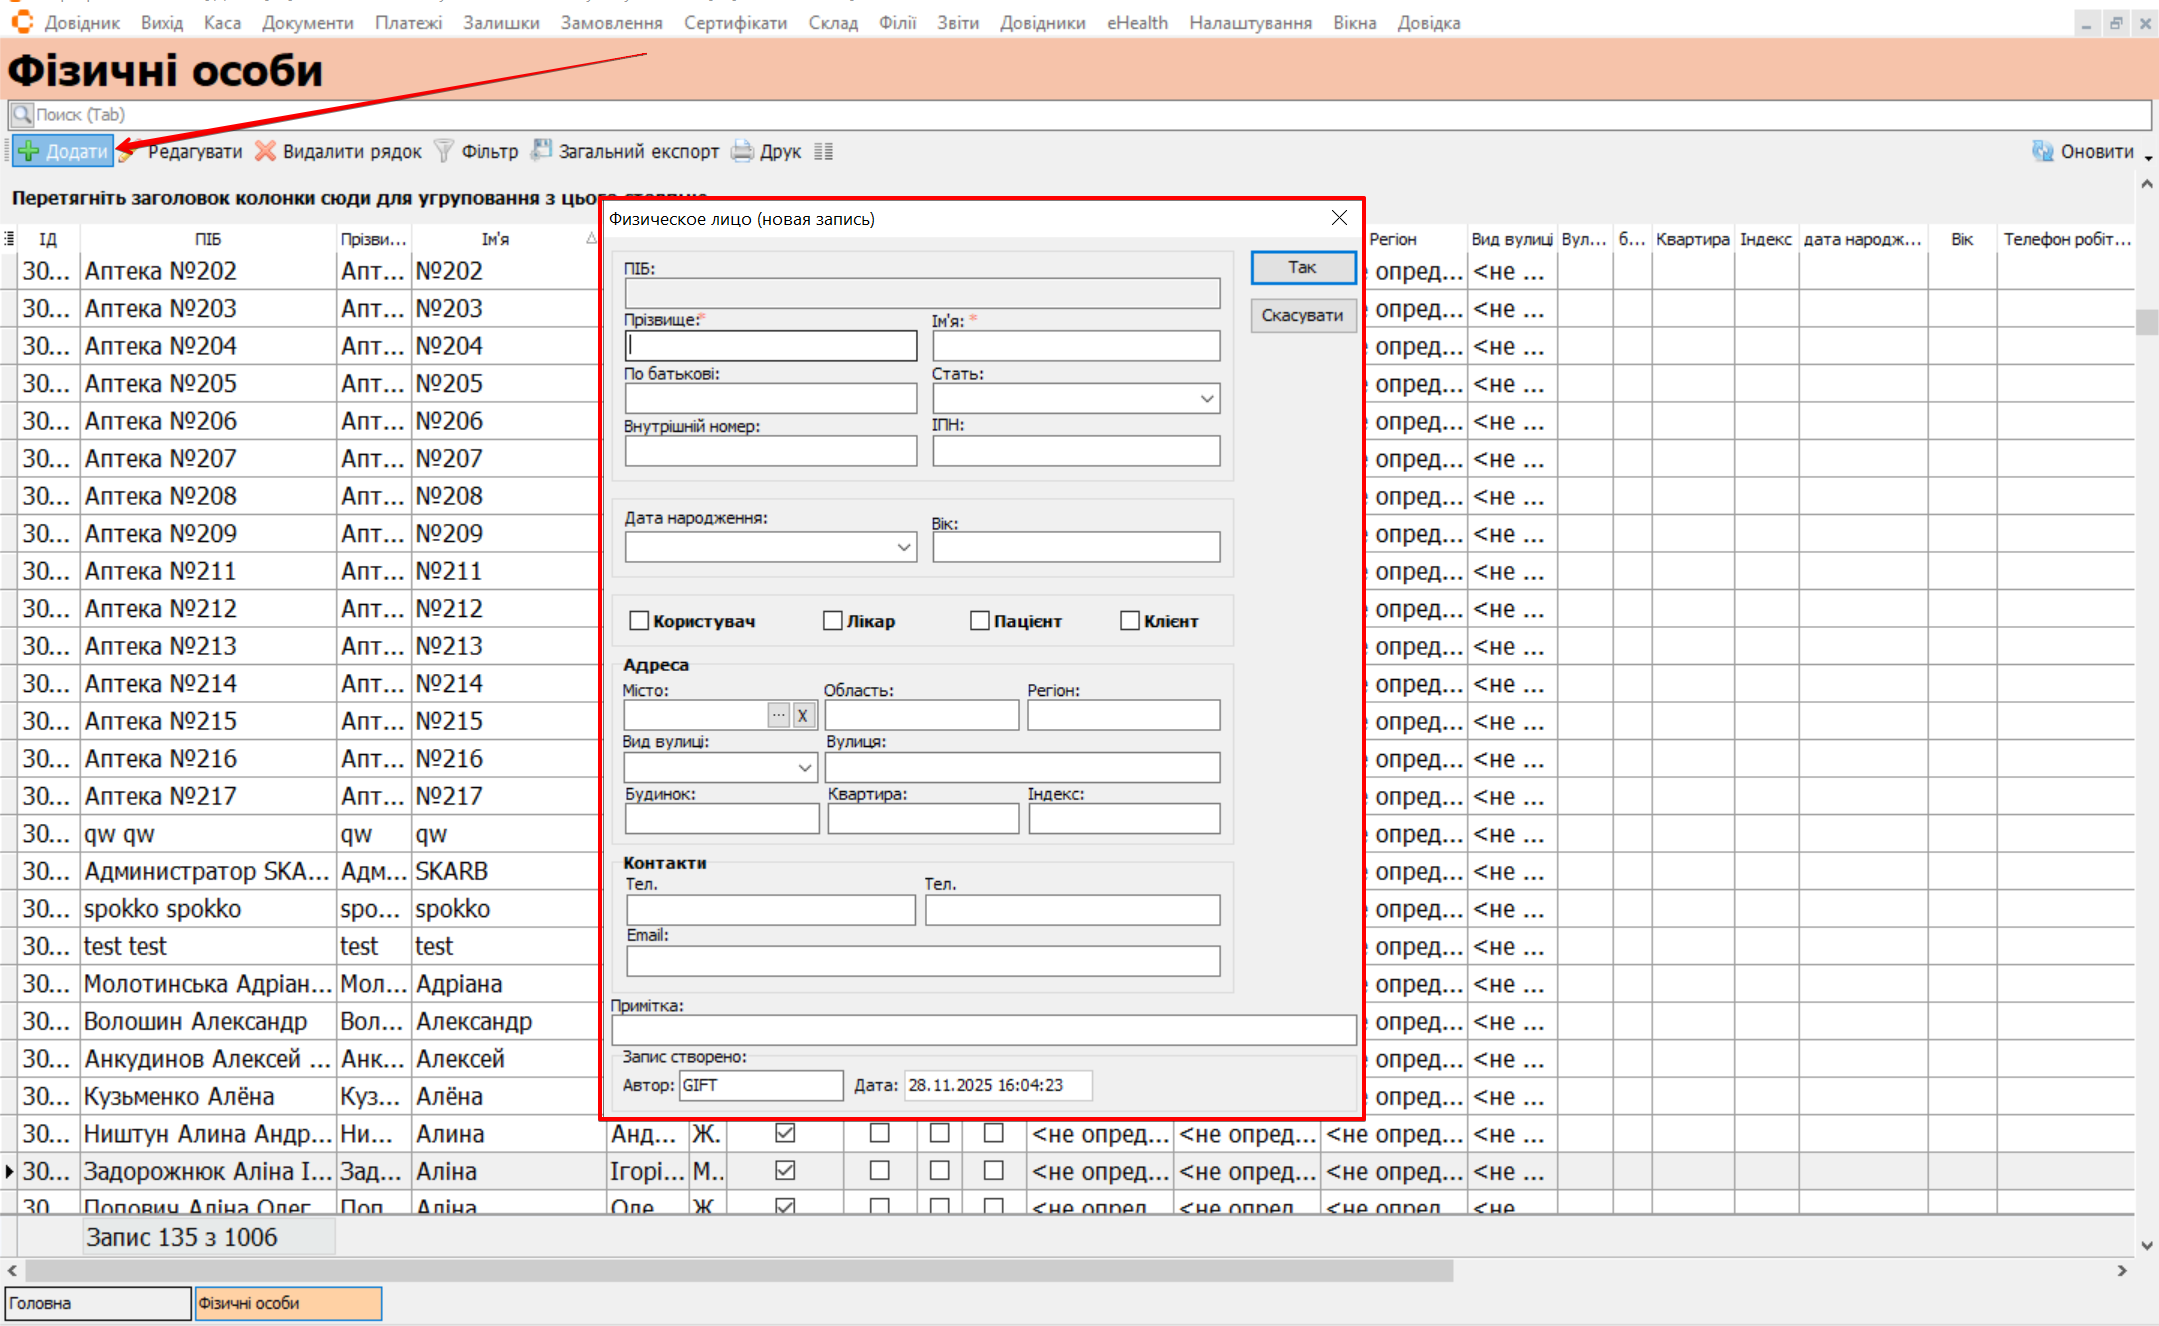Expand the Вид вулиці combo box
2159x1326 pixels.
805,768
